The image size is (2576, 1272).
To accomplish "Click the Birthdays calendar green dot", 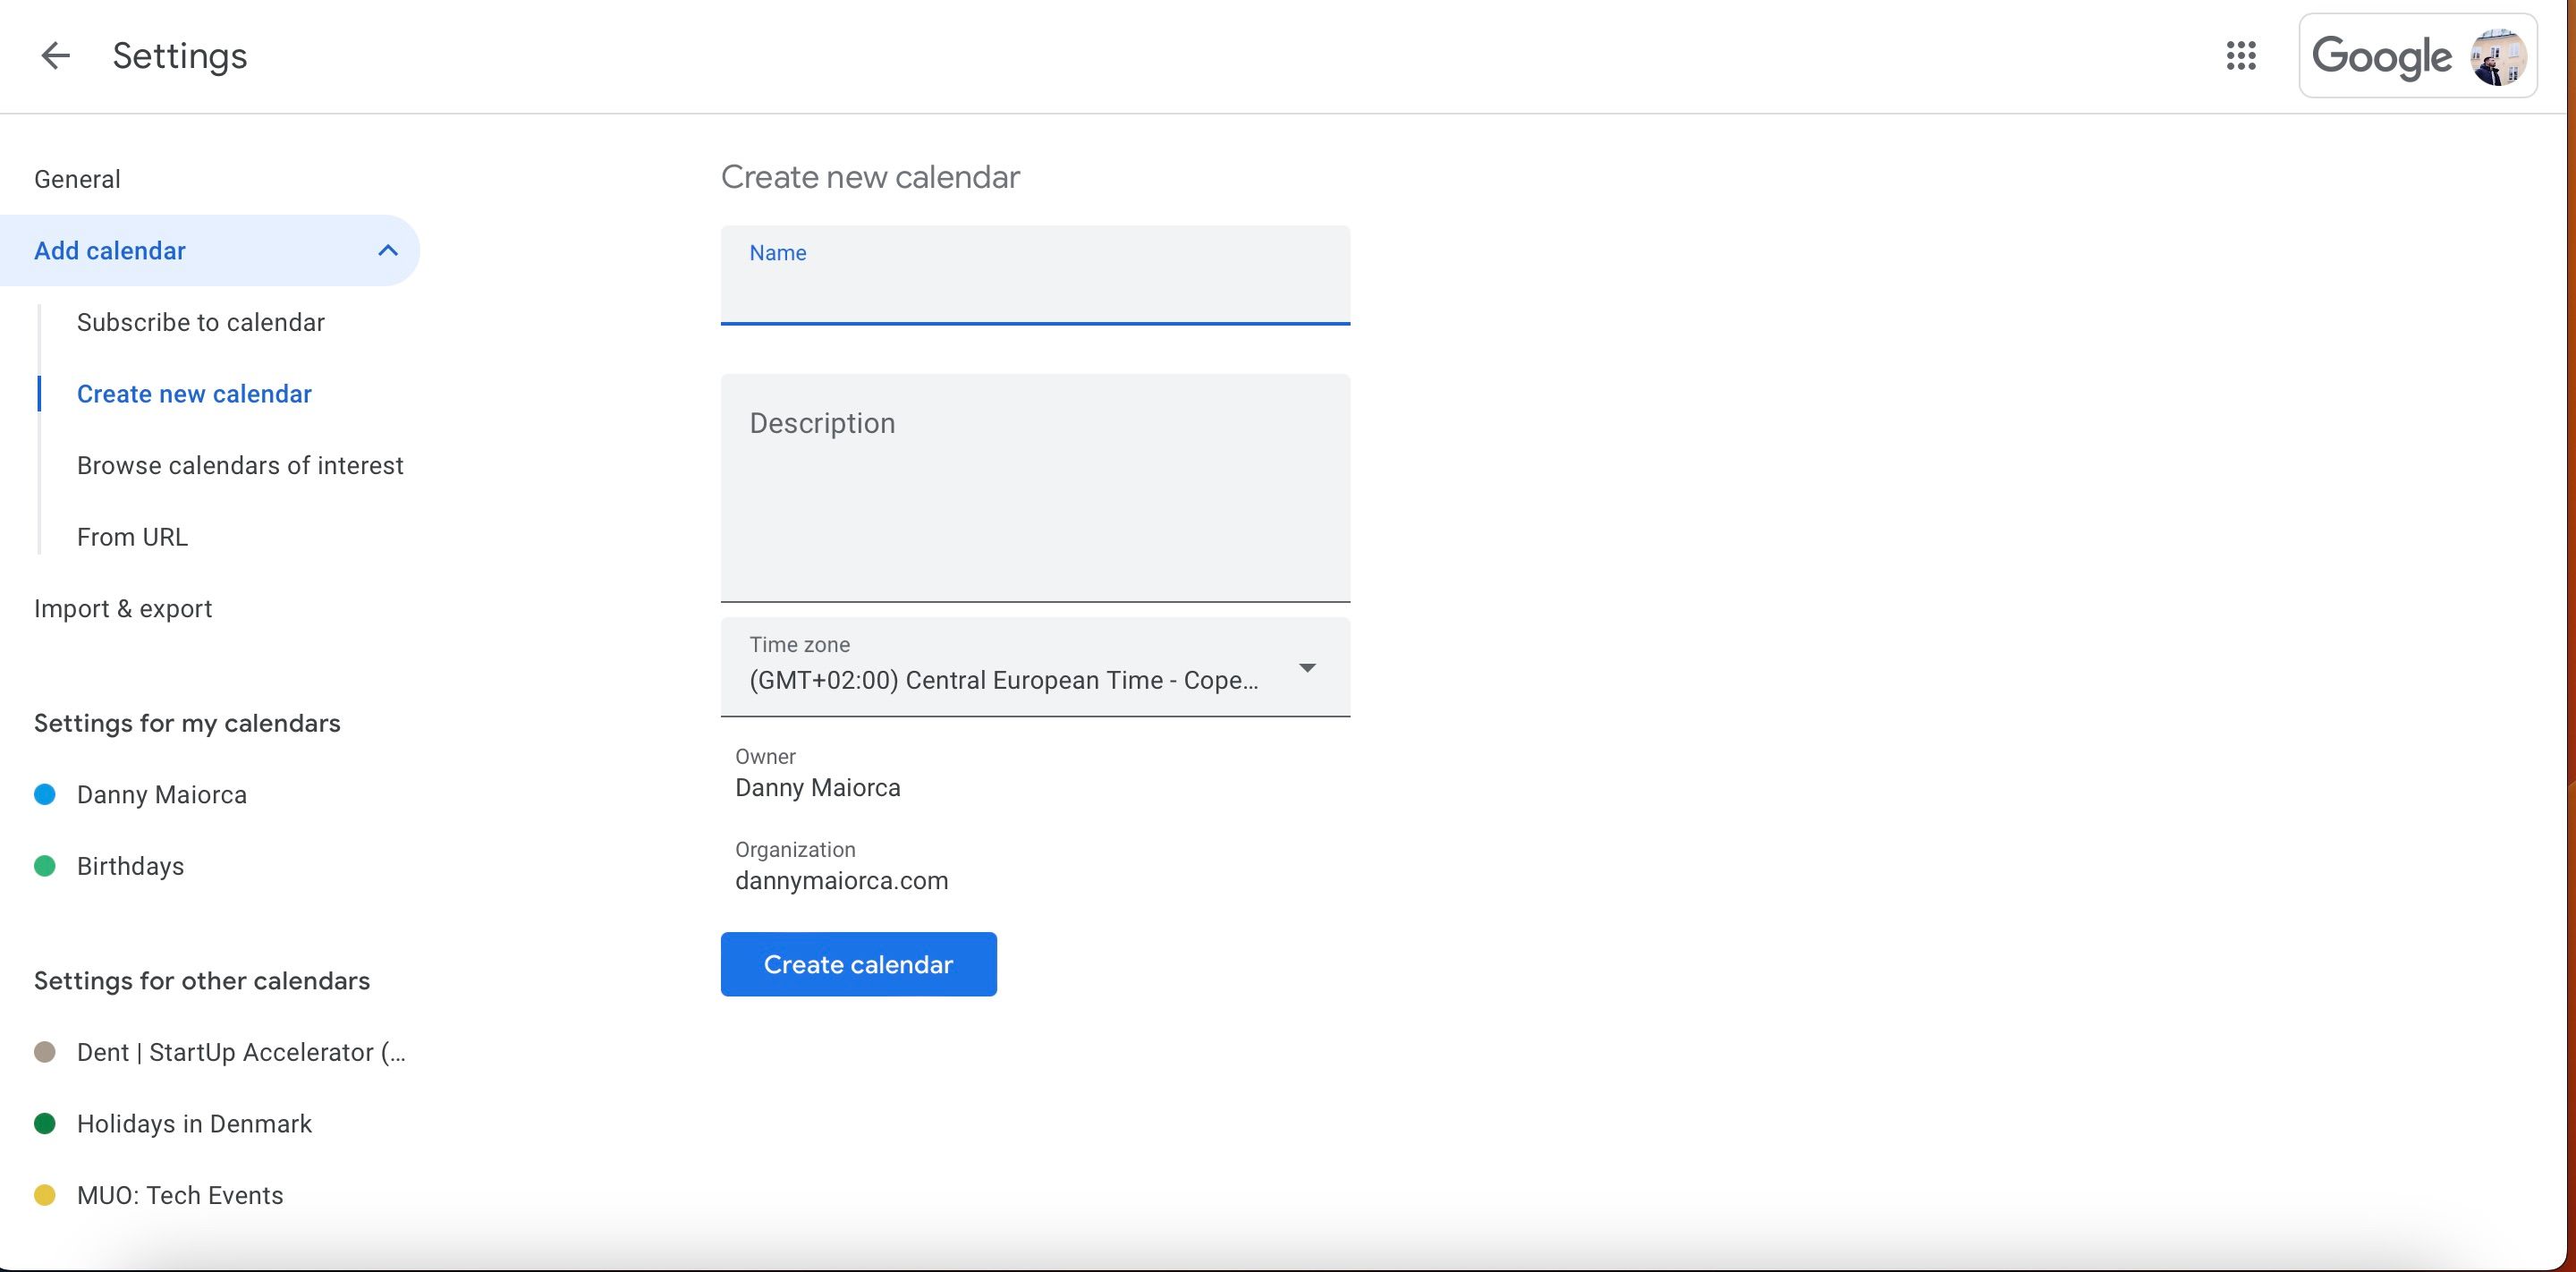I will tap(45, 865).
